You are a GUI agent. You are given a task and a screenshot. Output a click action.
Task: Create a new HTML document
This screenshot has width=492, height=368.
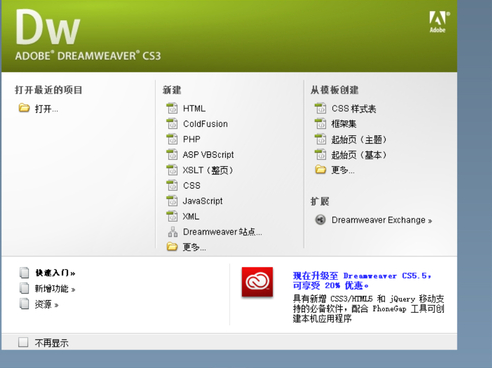click(194, 108)
